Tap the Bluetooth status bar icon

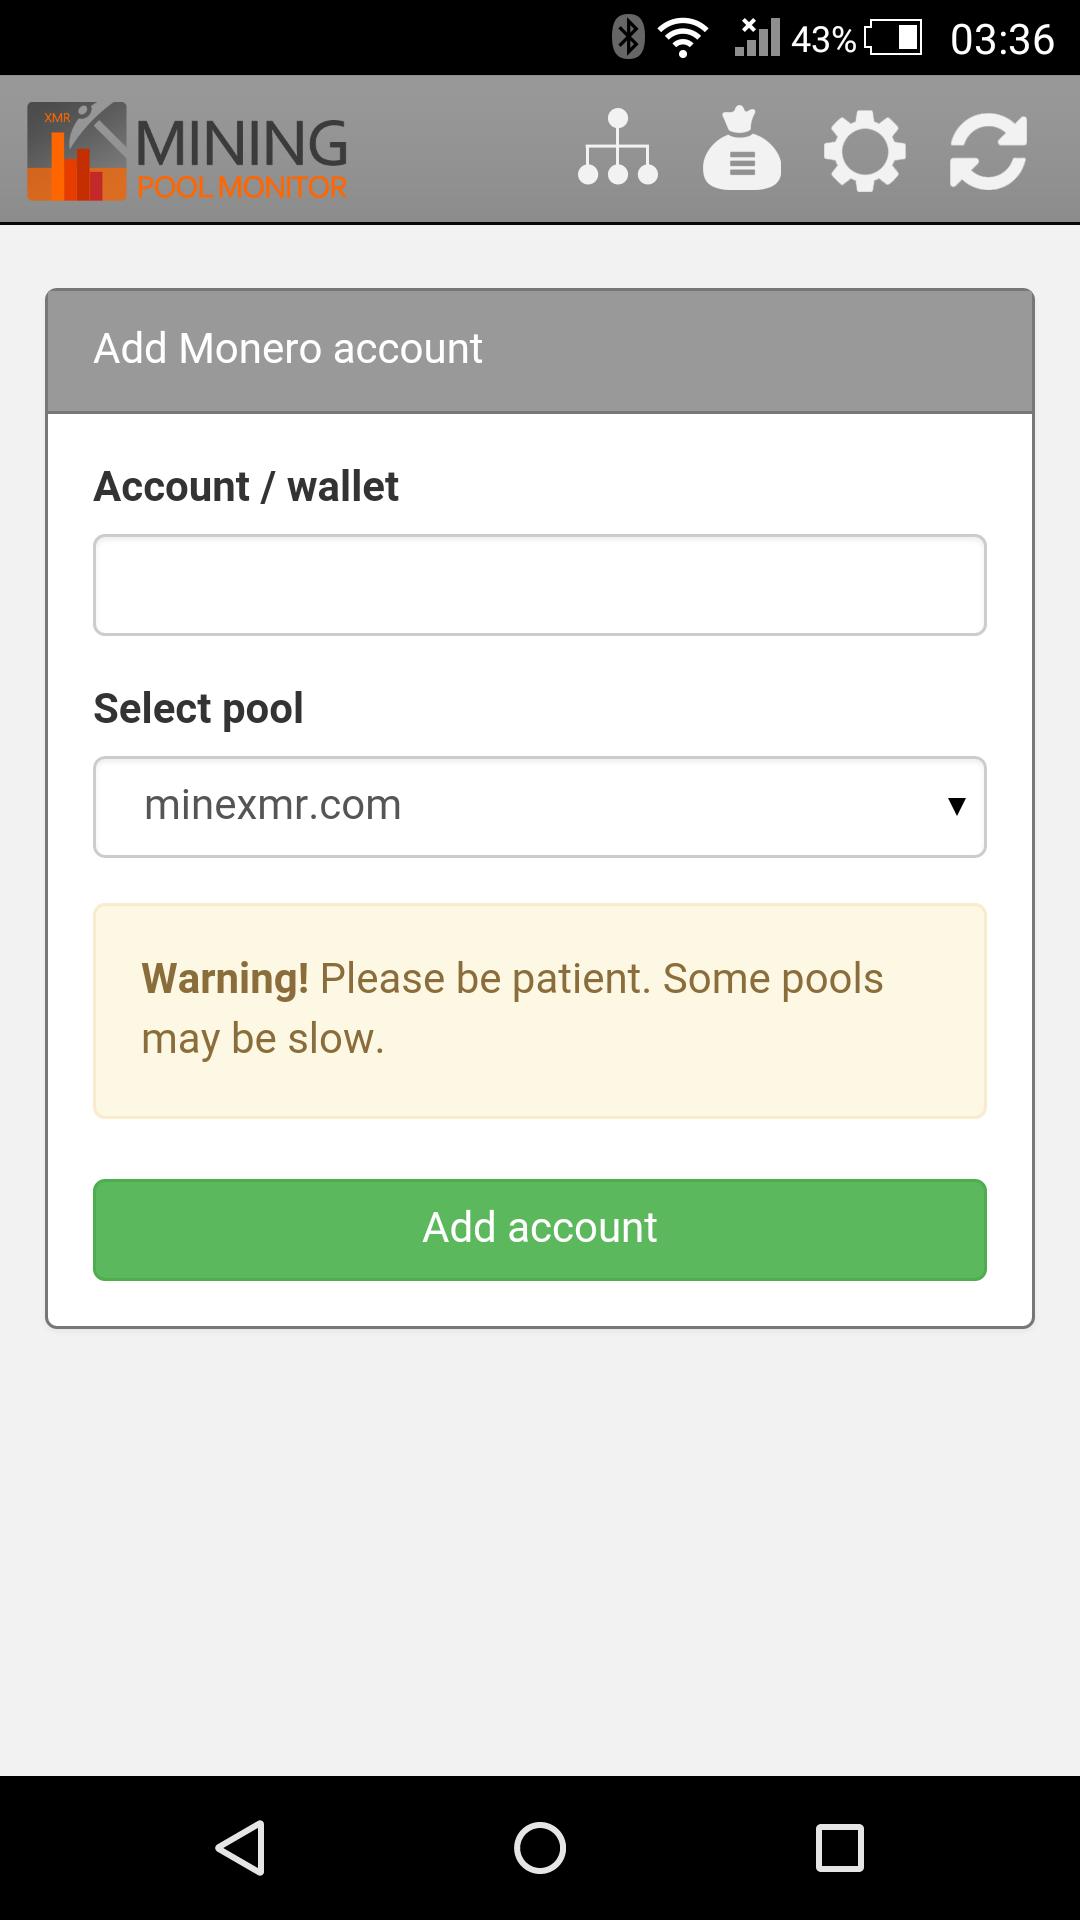pyautogui.click(x=628, y=38)
